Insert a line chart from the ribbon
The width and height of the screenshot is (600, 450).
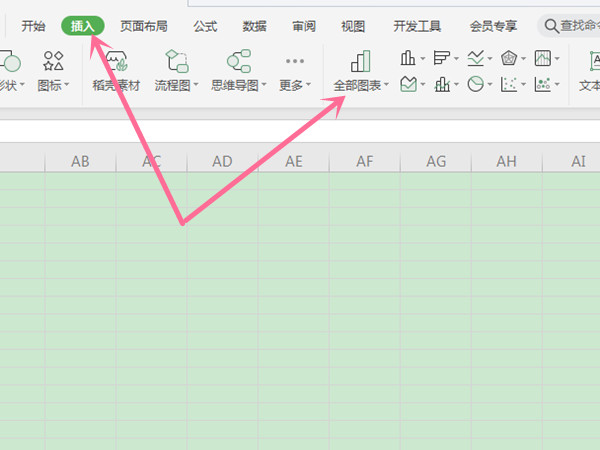pyautogui.click(x=475, y=58)
